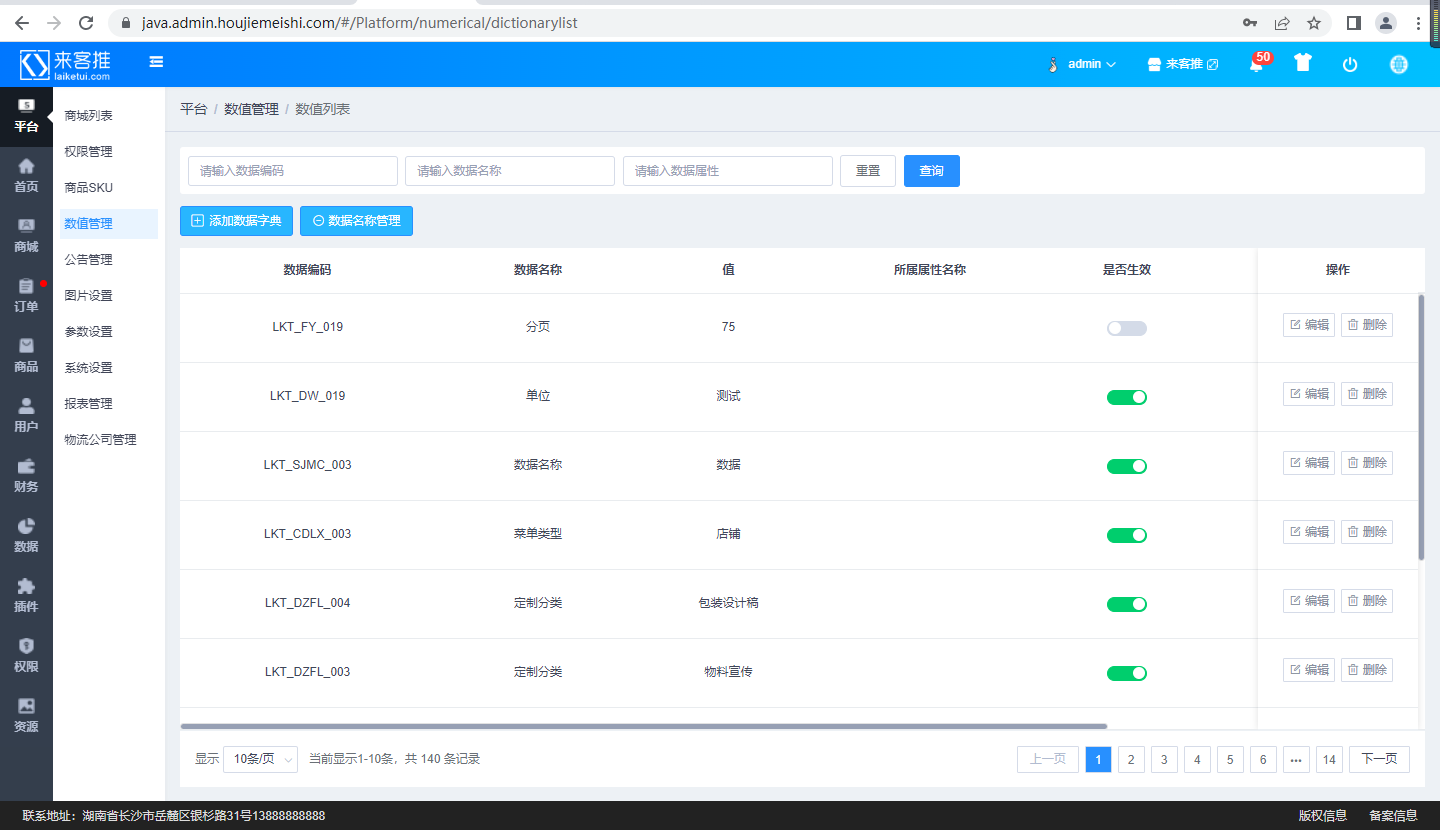Open 报表管理 in the submenu
1440x830 pixels.
coord(88,404)
